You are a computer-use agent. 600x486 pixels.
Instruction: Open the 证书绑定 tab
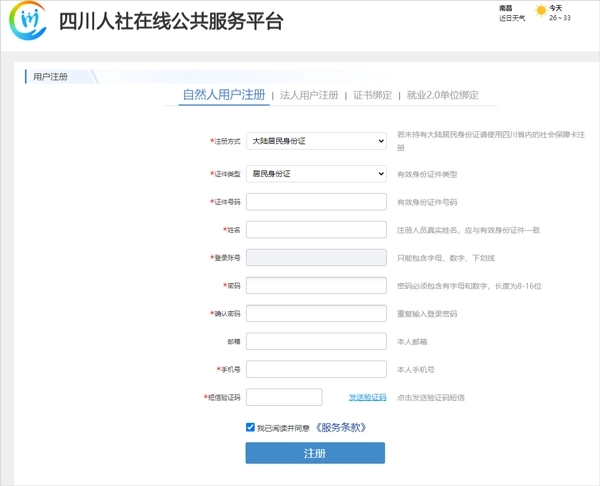372,96
